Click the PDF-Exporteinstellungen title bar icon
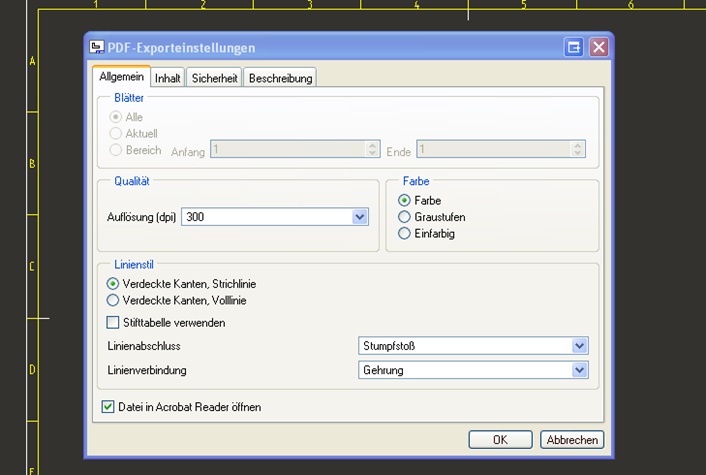The width and height of the screenshot is (706, 475). [96, 47]
